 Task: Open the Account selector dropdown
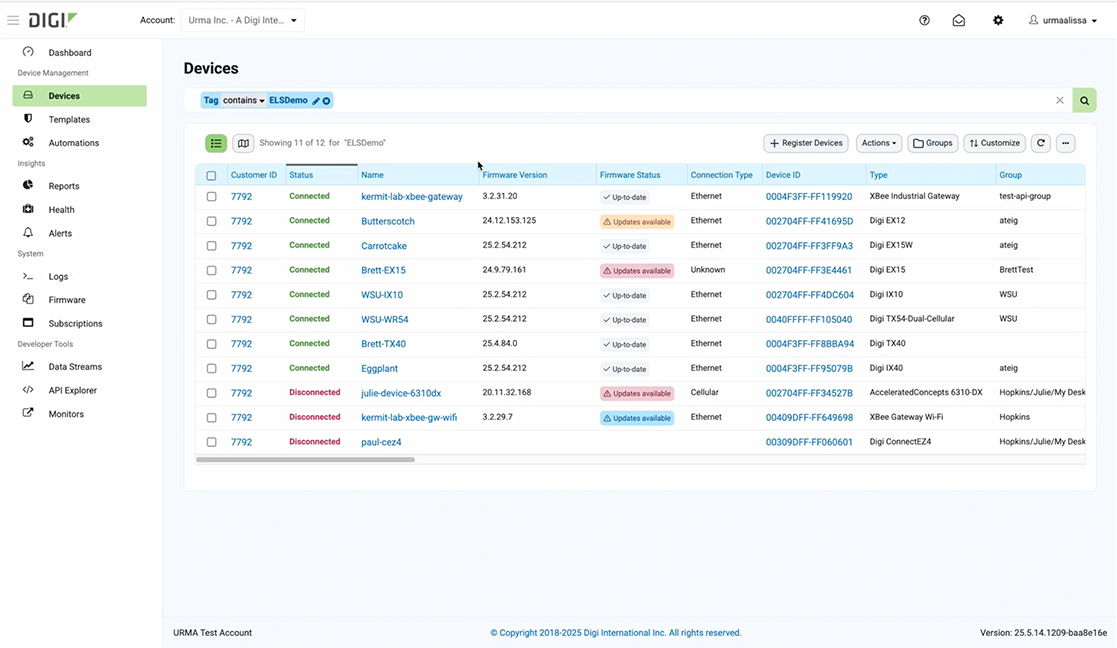click(x=242, y=20)
